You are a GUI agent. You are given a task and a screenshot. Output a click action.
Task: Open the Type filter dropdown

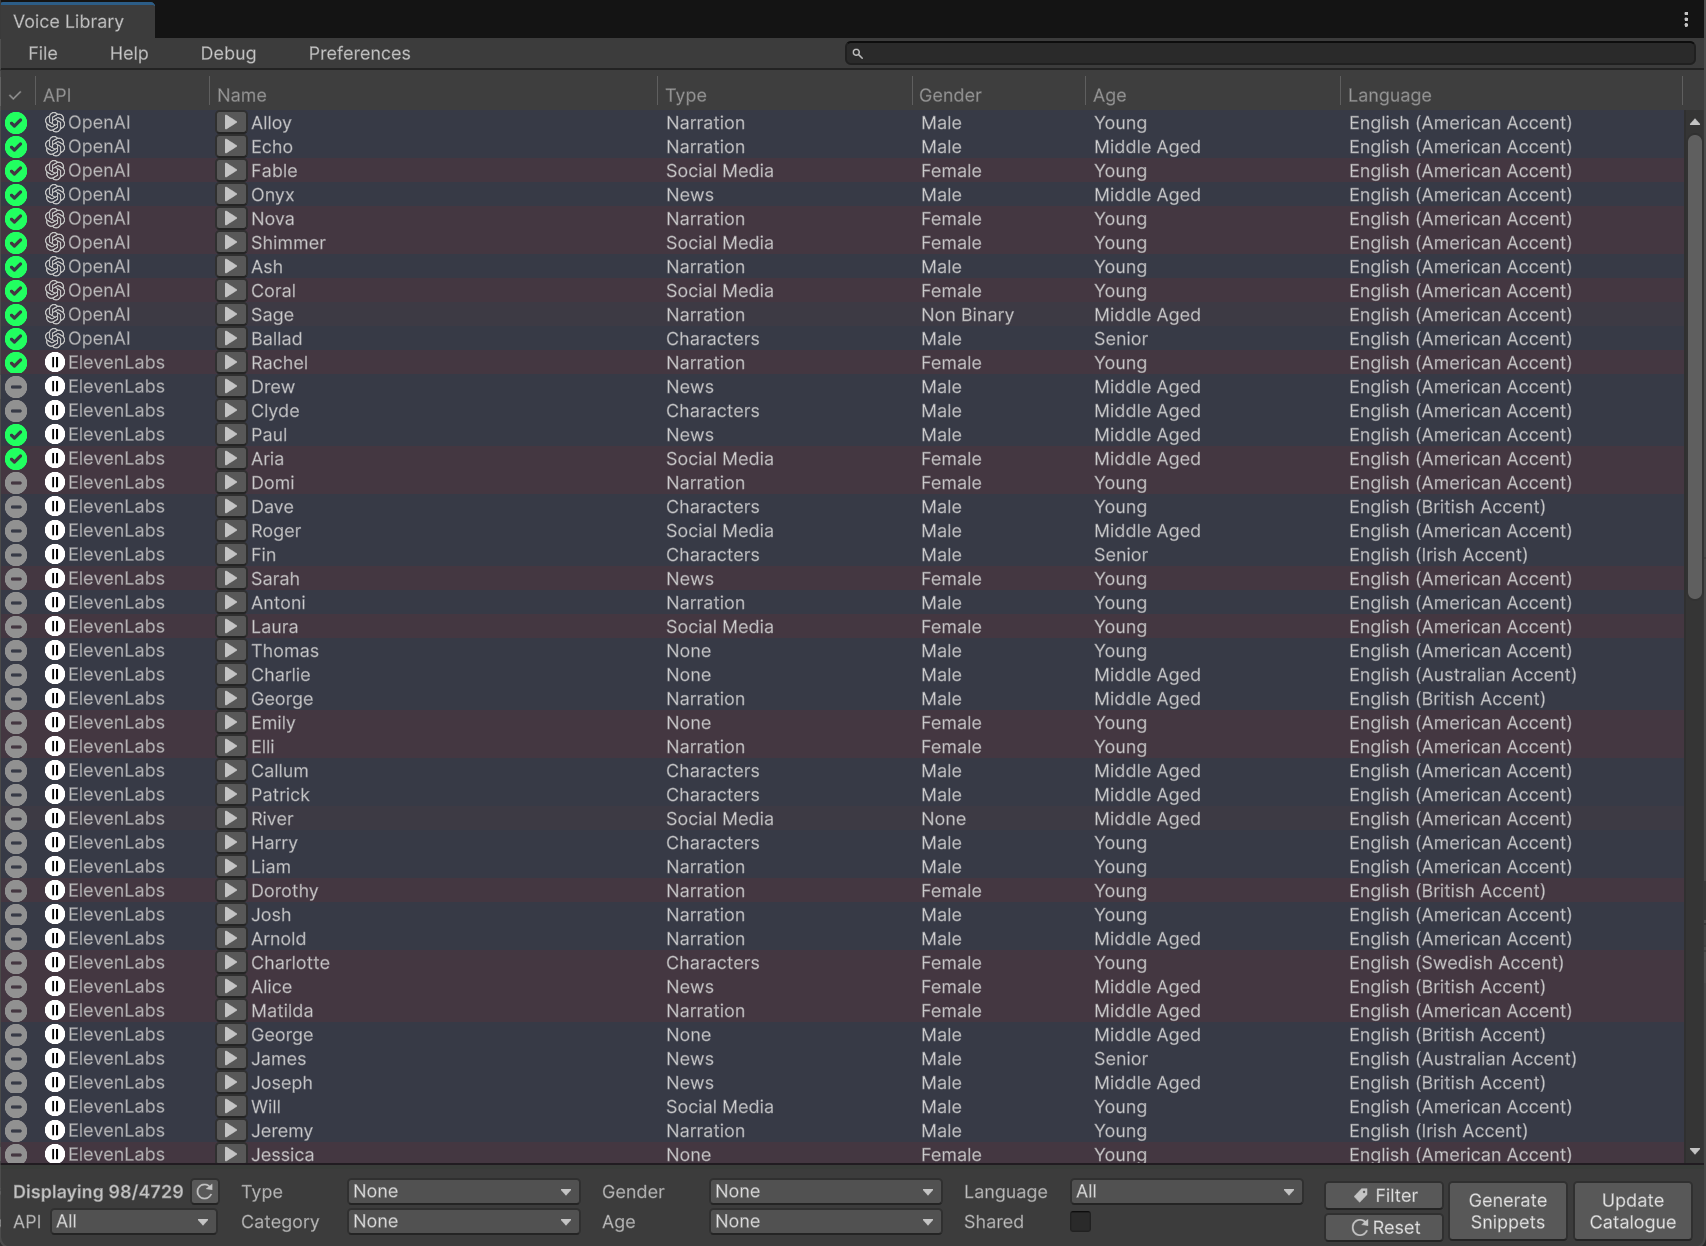coord(463,1191)
